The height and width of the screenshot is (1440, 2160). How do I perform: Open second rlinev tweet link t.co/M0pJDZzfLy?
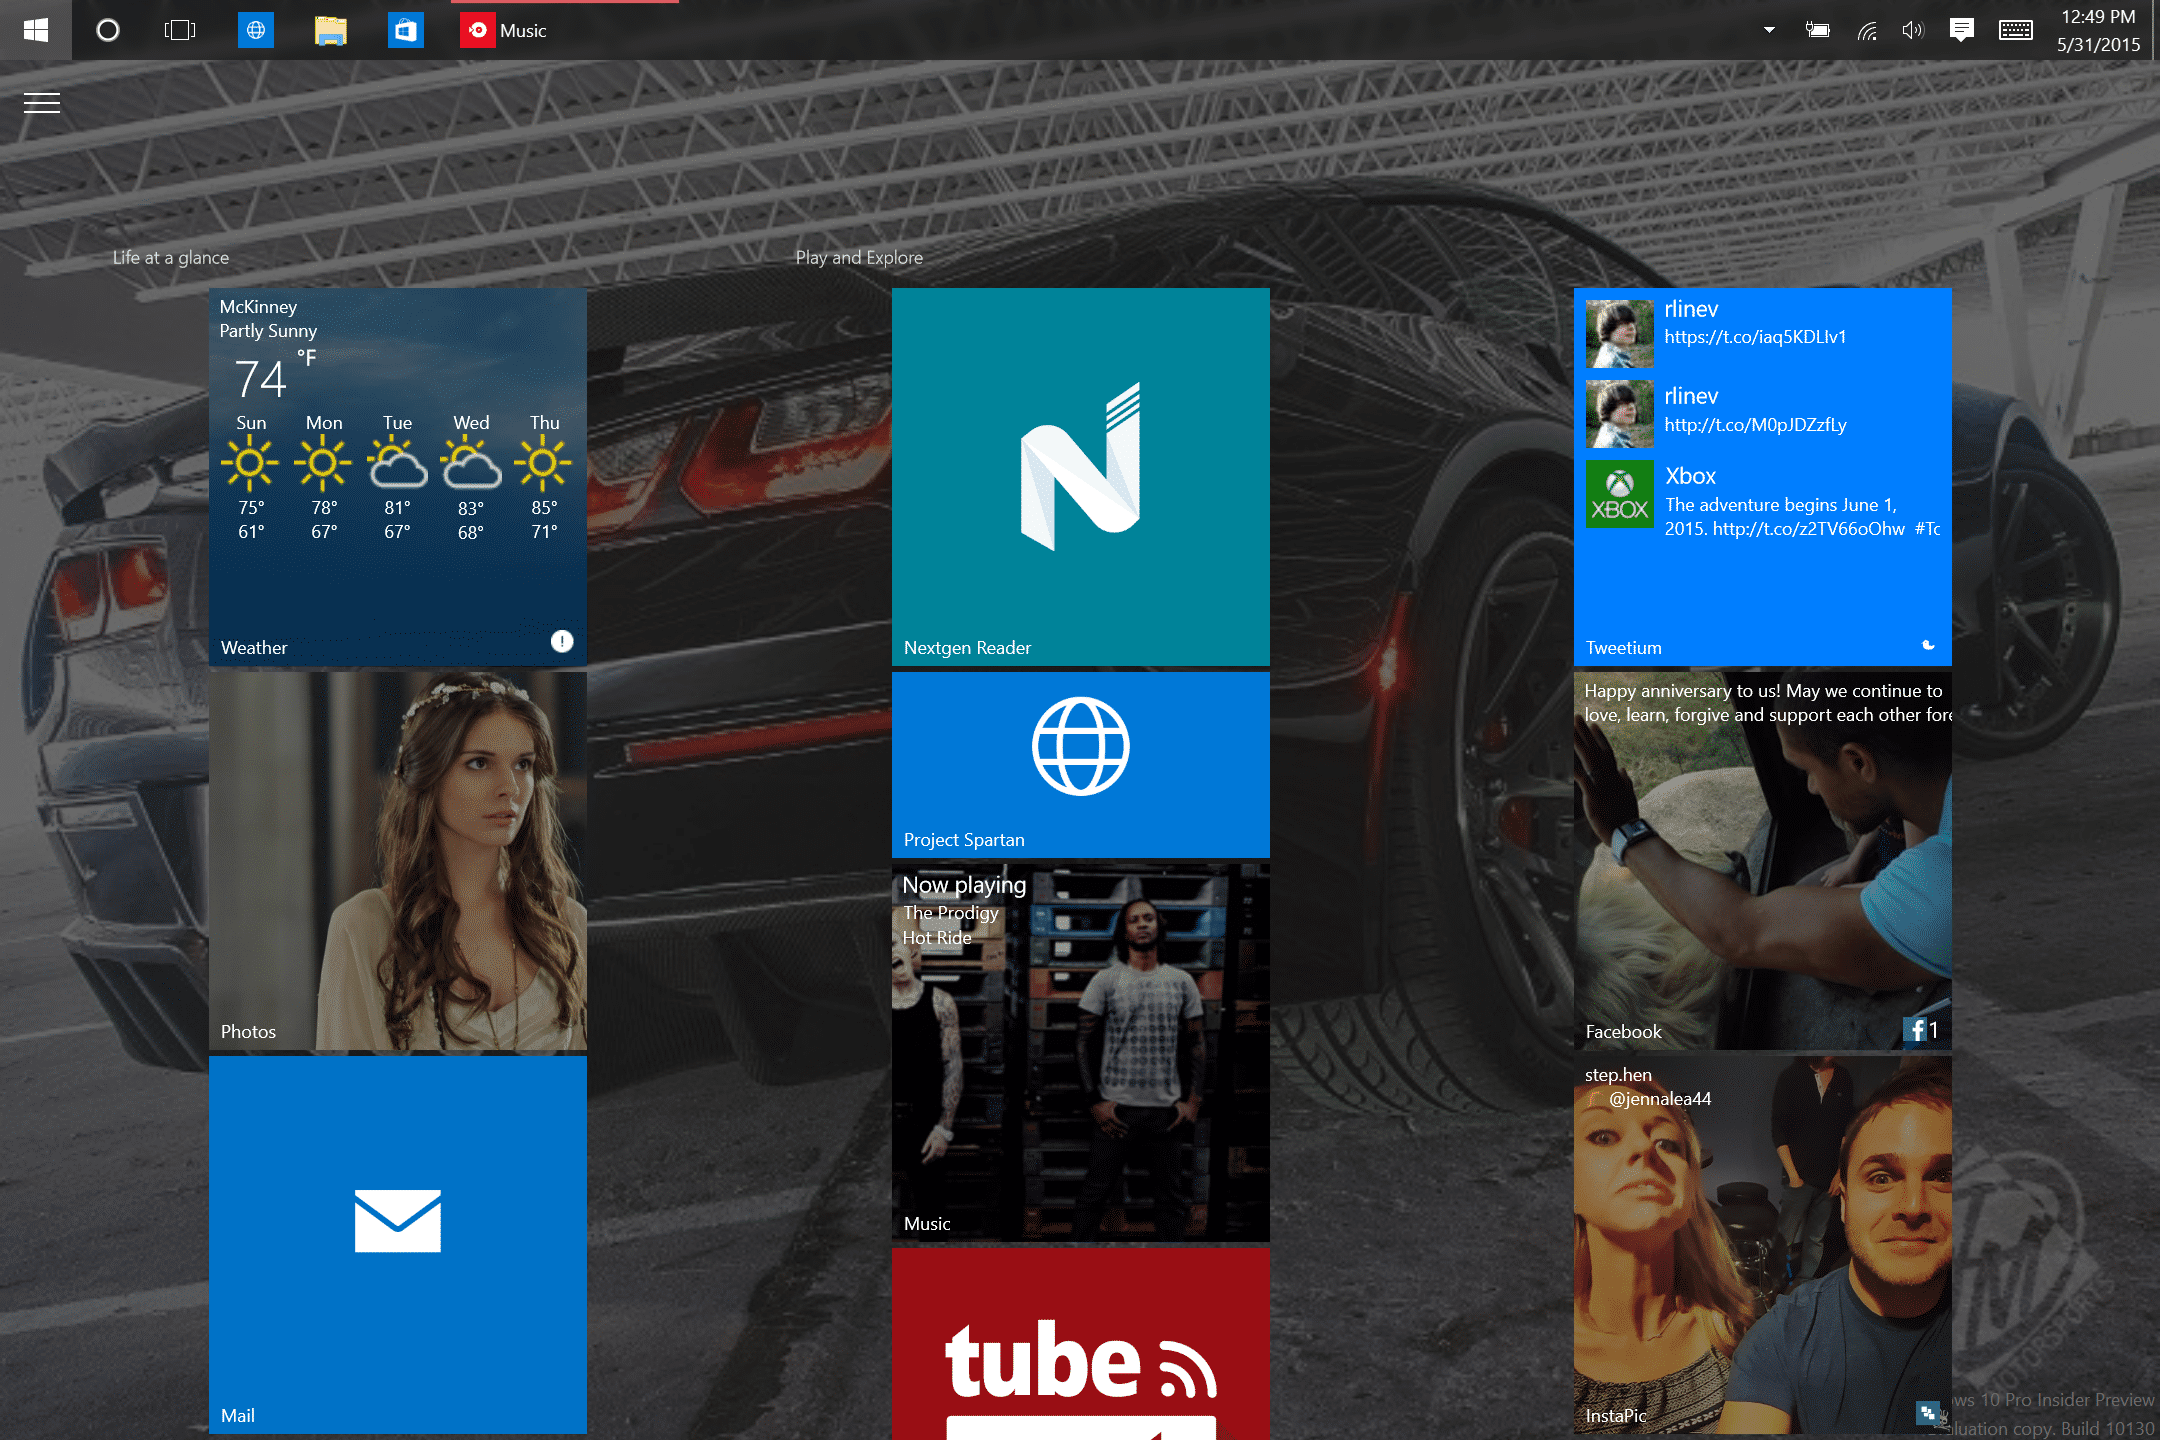1755,425
